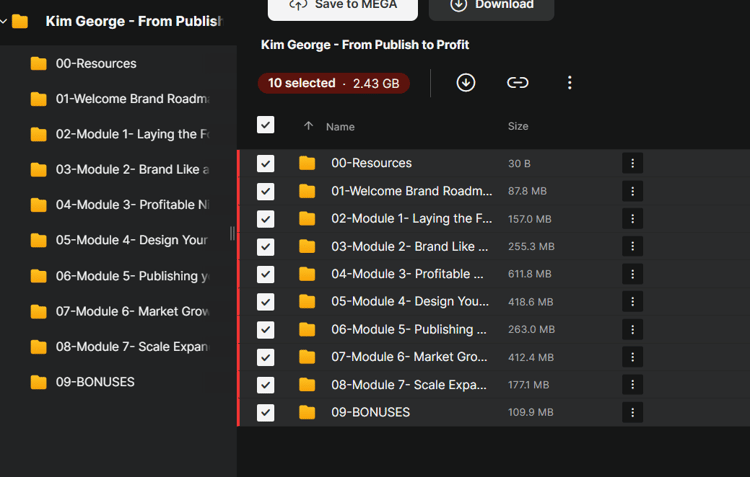This screenshot has height=477, width=750.
Task: Click the 05-Module 4- Design You... name
Action: pyautogui.click(x=410, y=302)
